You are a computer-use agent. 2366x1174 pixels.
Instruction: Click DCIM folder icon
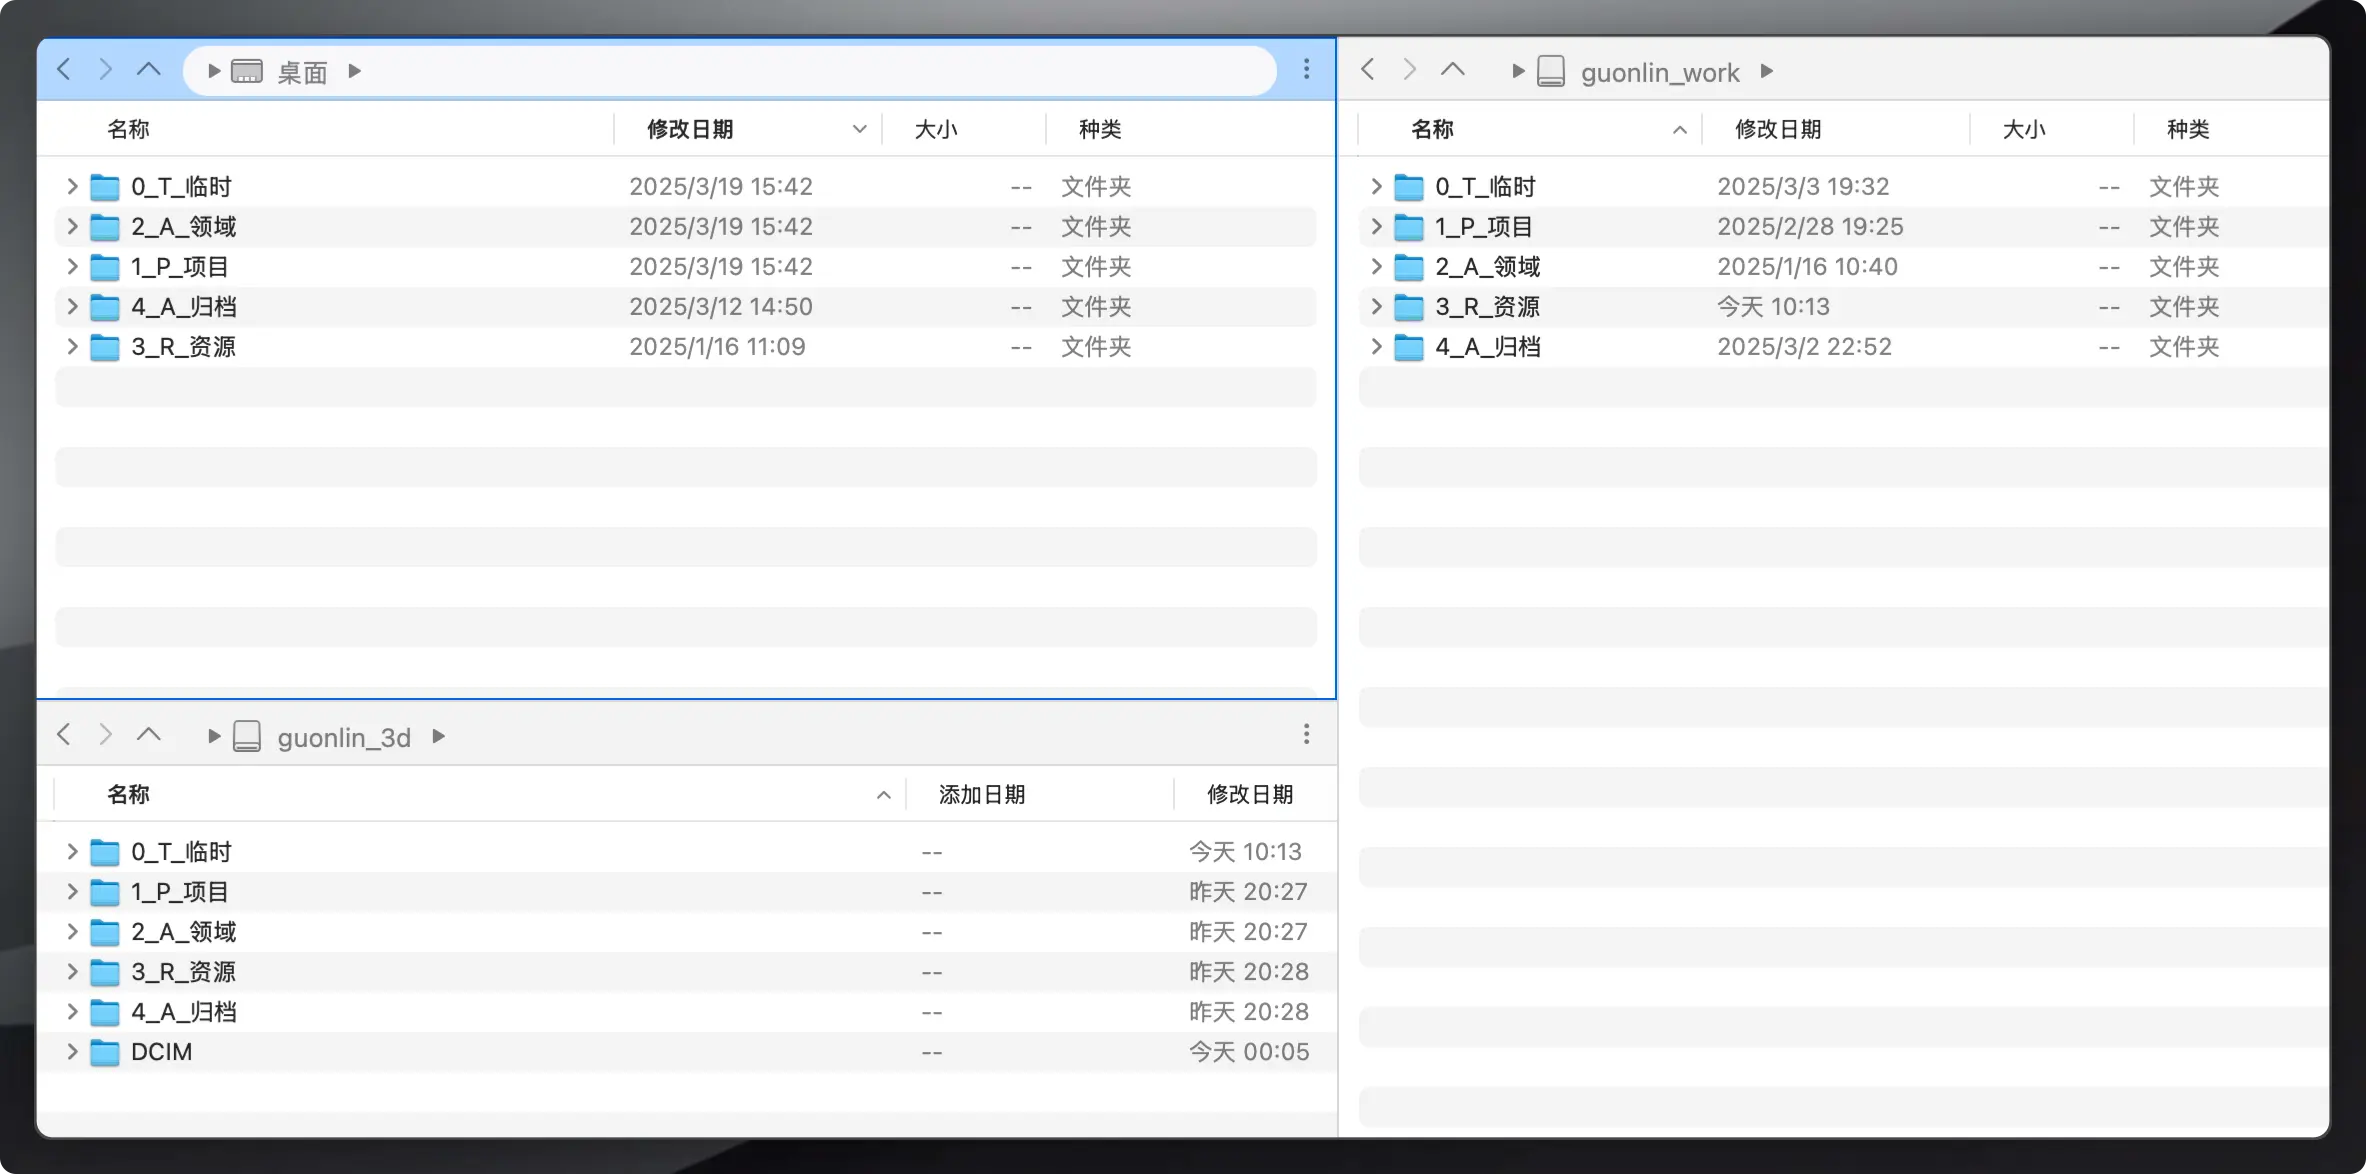104,1052
